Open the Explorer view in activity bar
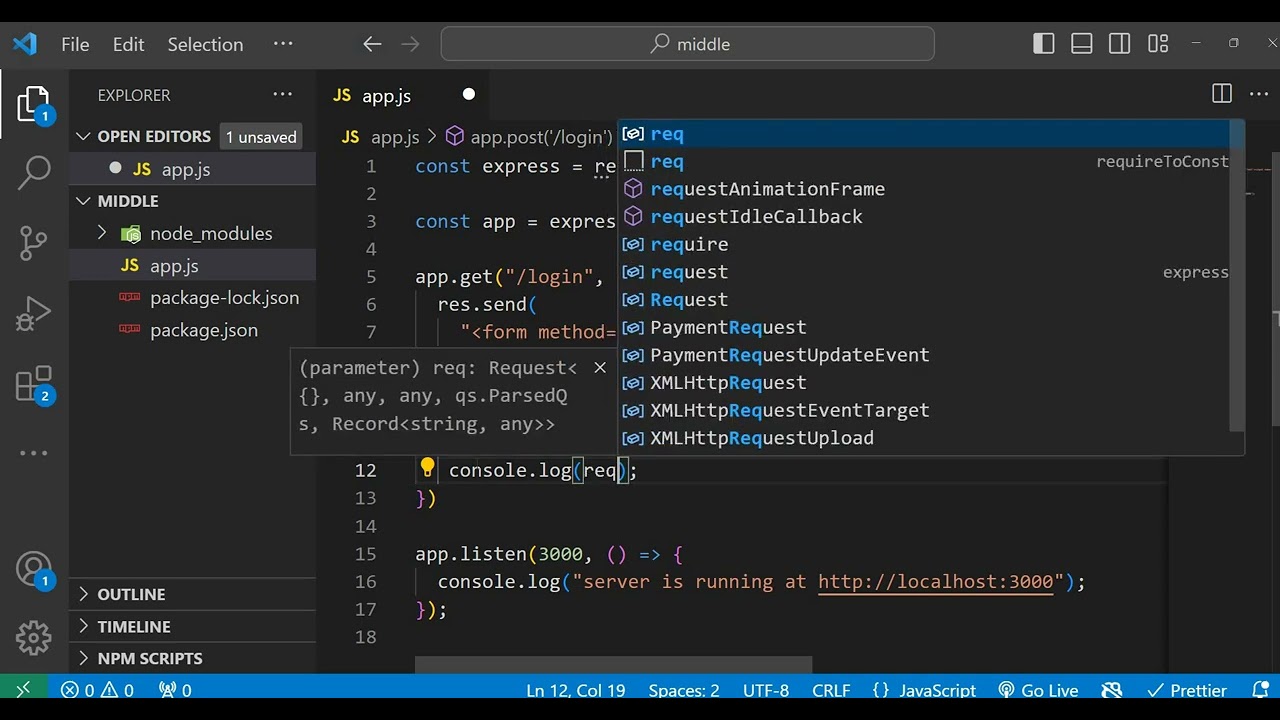The height and width of the screenshot is (720, 1280). (33, 105)
